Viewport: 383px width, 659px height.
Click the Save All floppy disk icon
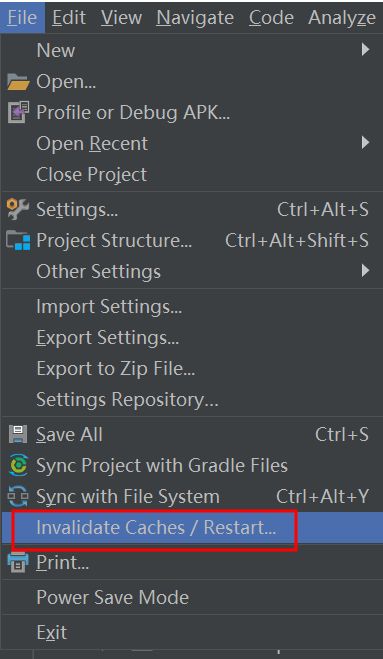(x=18, y=435)
